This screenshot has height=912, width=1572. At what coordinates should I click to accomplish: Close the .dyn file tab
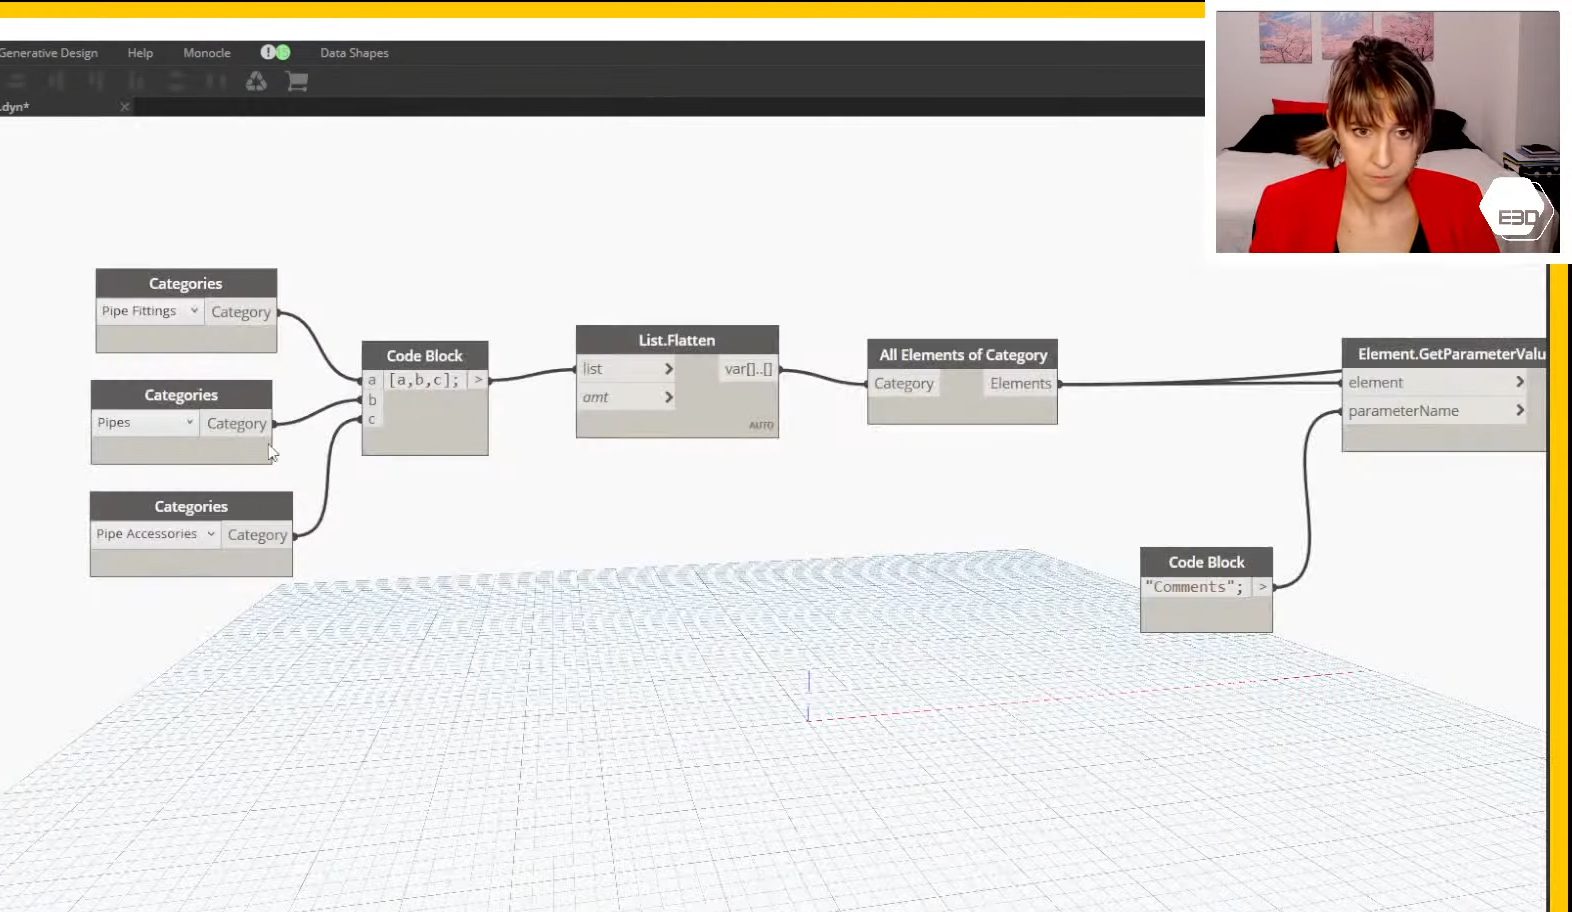pyautogui.click(x=125, y=107)
